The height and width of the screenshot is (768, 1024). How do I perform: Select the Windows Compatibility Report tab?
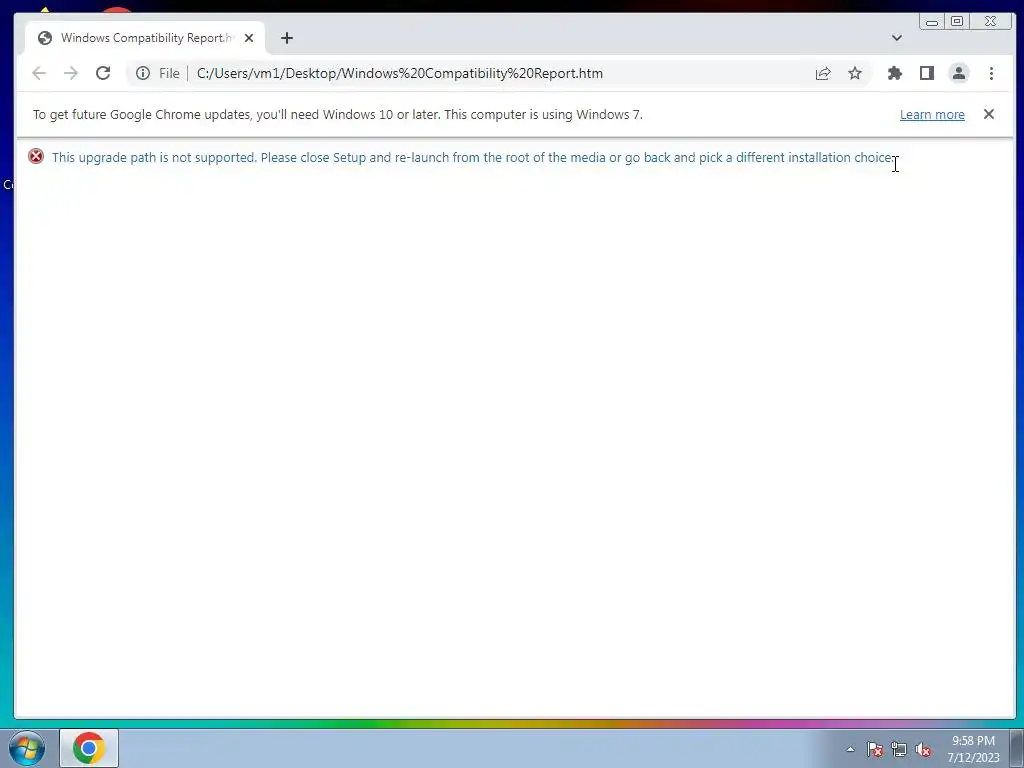pos(145,38)
